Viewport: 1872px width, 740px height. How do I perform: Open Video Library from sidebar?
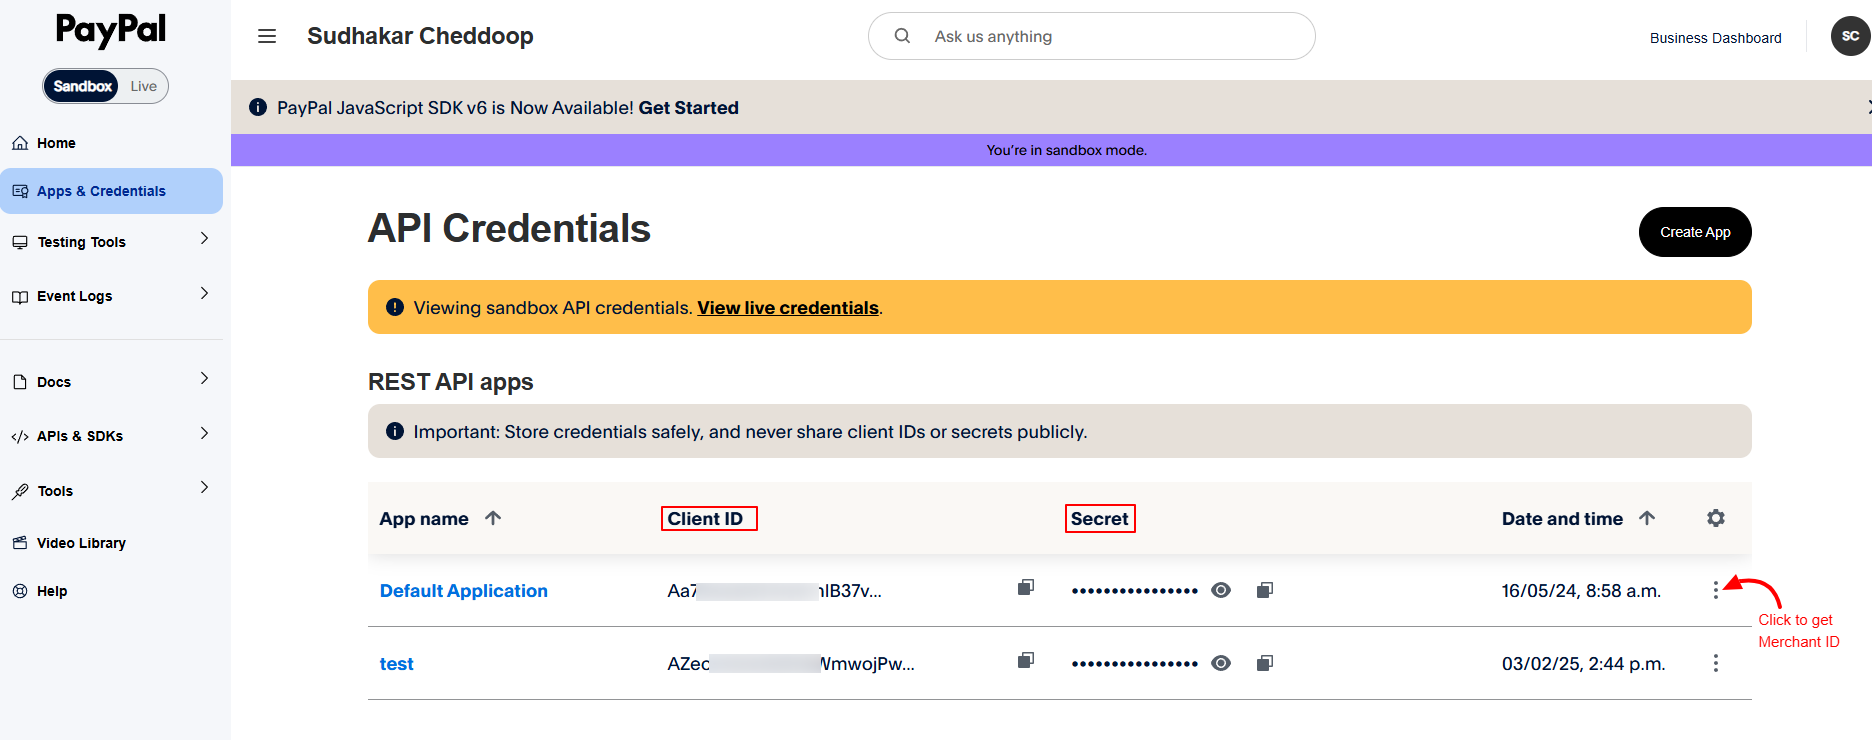click(x=80, y=543)
